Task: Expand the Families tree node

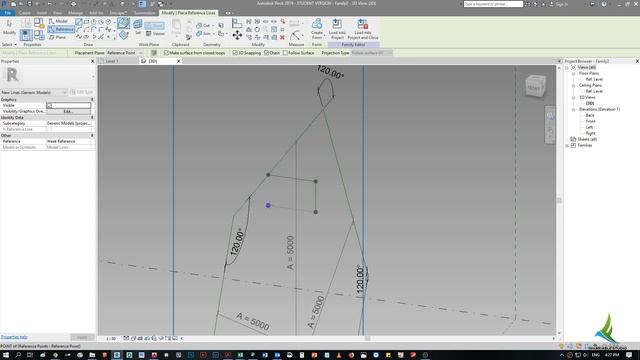Action: click(567, 145)
